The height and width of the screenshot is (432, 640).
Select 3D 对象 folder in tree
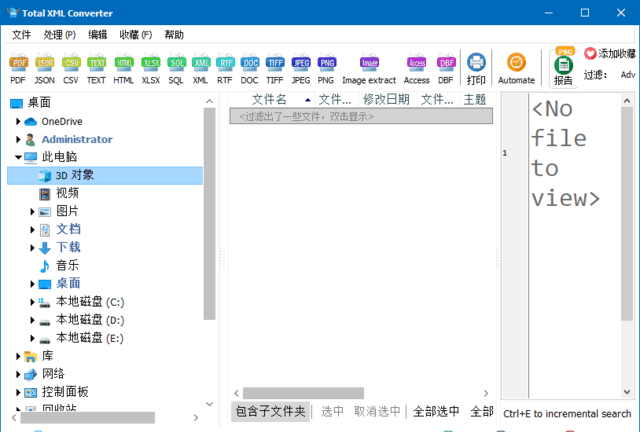105,176
